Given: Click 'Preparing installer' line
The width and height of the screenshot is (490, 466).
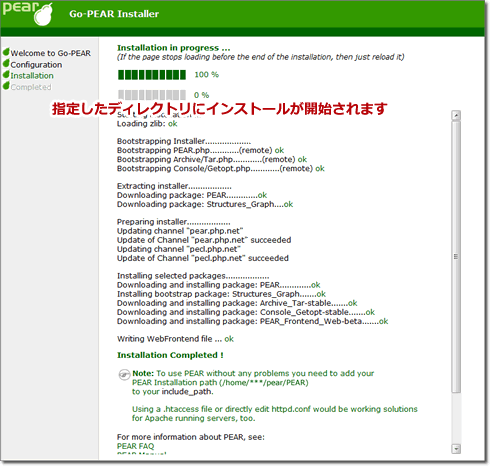Looking at the screenshot, I should (174, 222).
